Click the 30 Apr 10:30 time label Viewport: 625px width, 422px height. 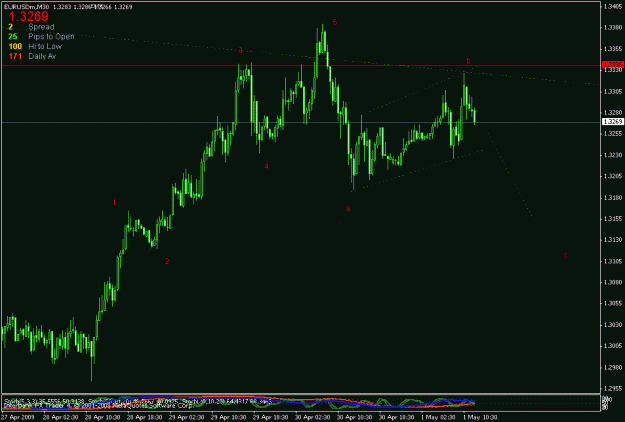[356, 417]
